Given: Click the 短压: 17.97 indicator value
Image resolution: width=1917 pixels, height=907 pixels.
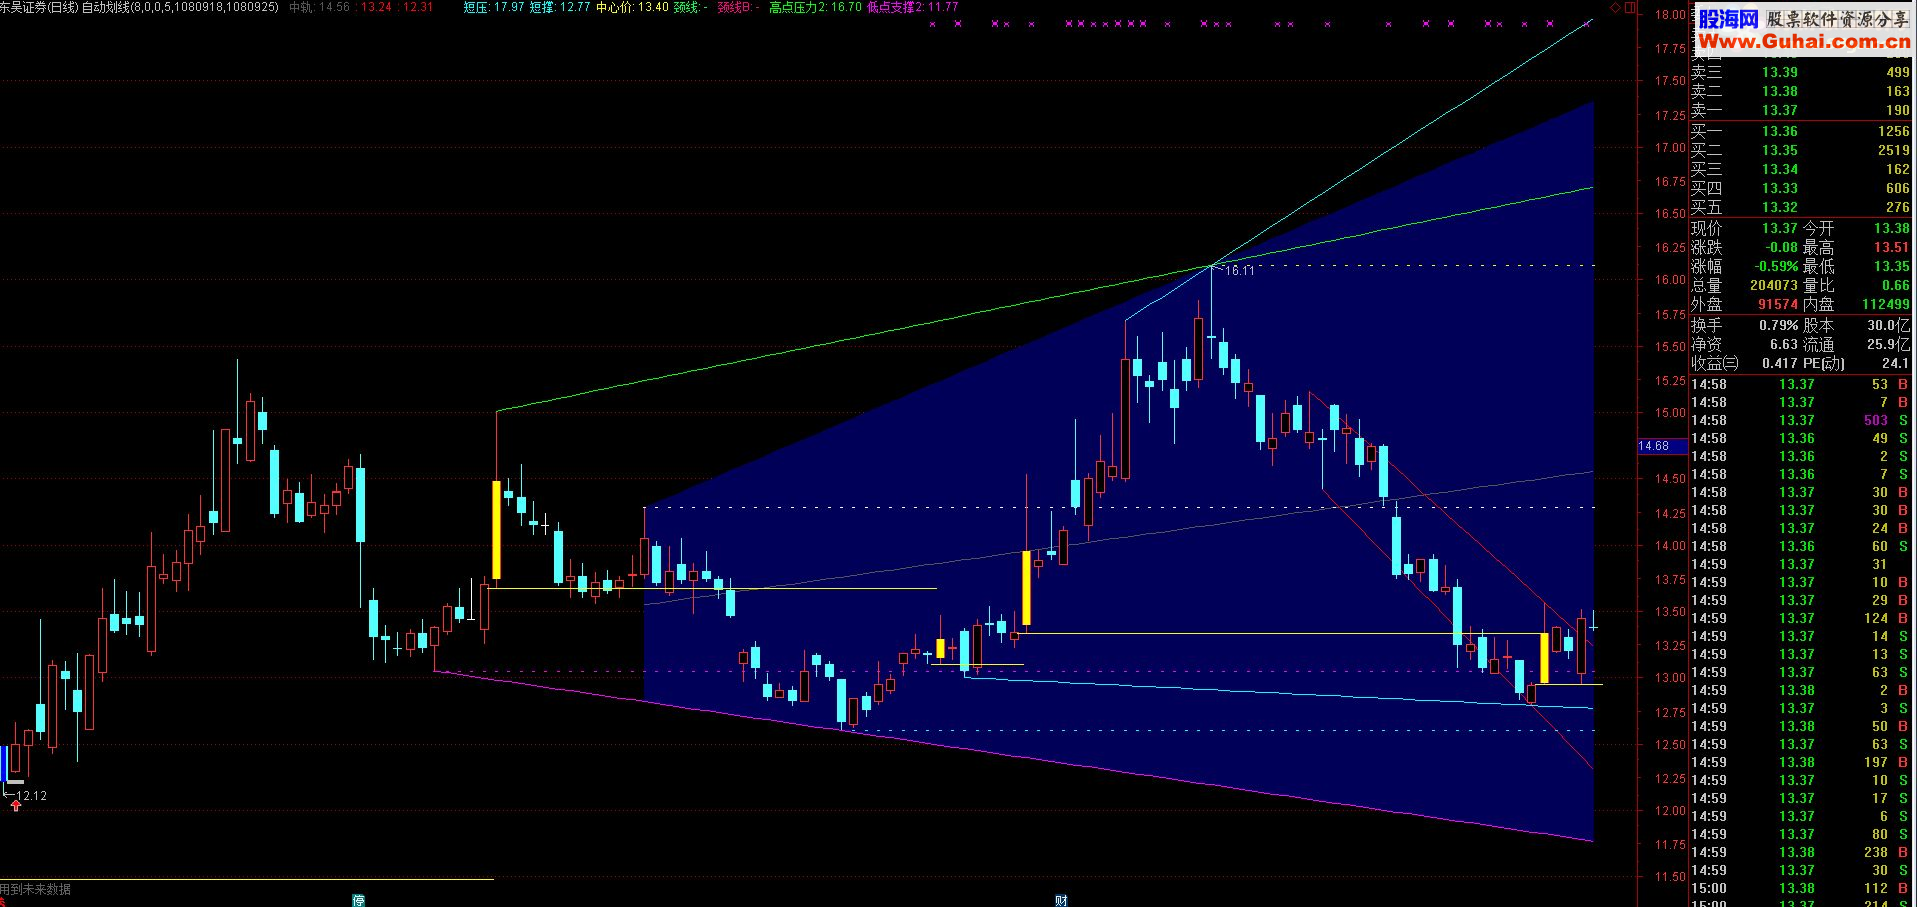Looking at the screenshot, I should tap(494, 7).
